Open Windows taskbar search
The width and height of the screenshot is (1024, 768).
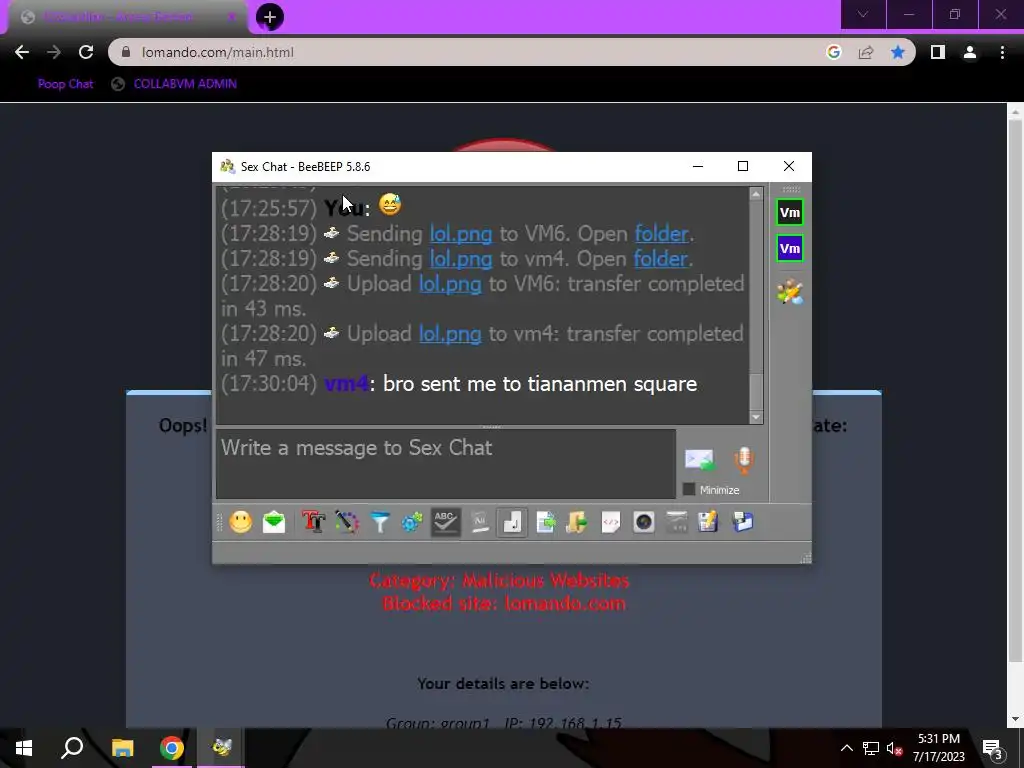click(72, 748)
